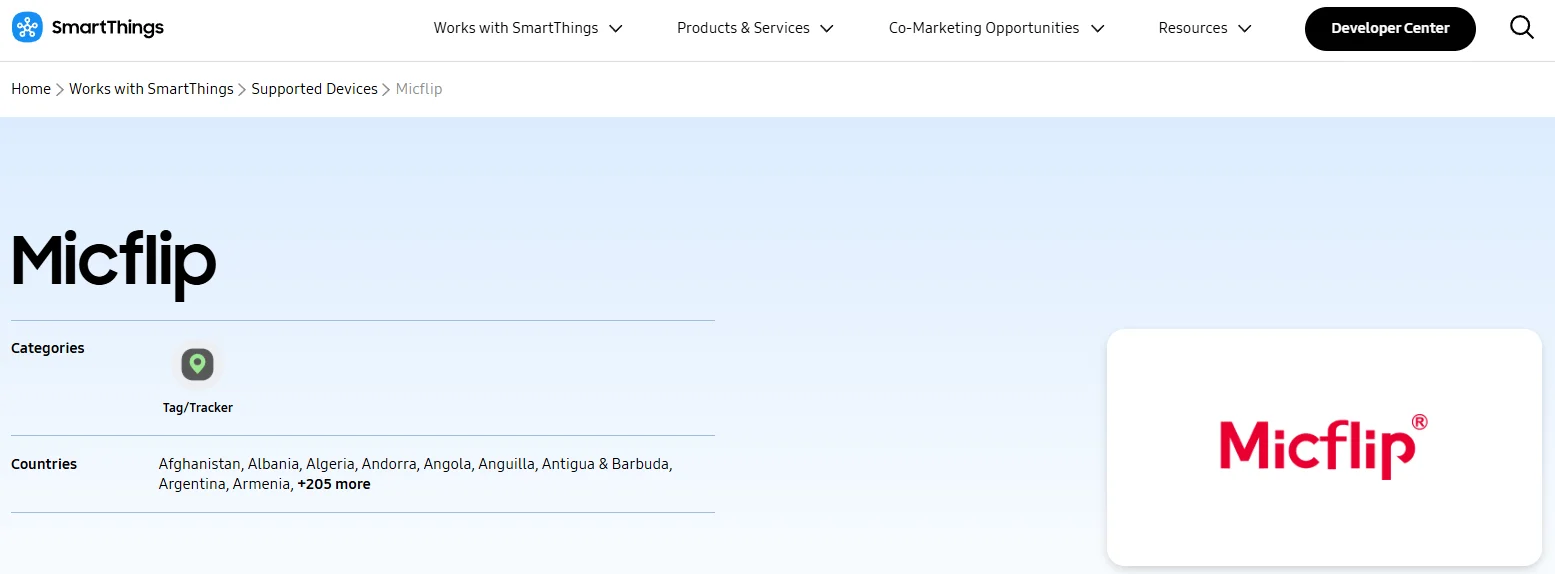Viewport: 1555px width, 574px height.
Task: Go to Home breadcrumb link
Action: (x=31, y=89)
